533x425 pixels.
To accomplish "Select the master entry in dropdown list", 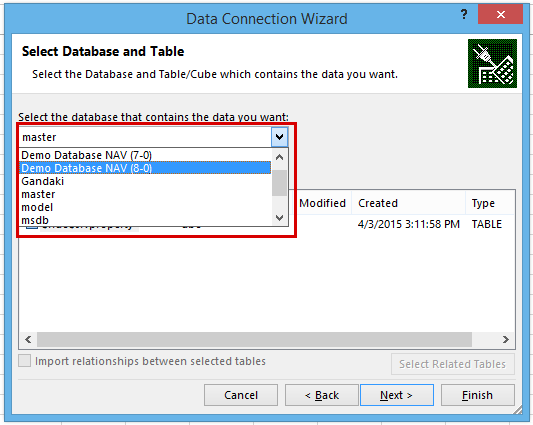I will pos(145,194).
